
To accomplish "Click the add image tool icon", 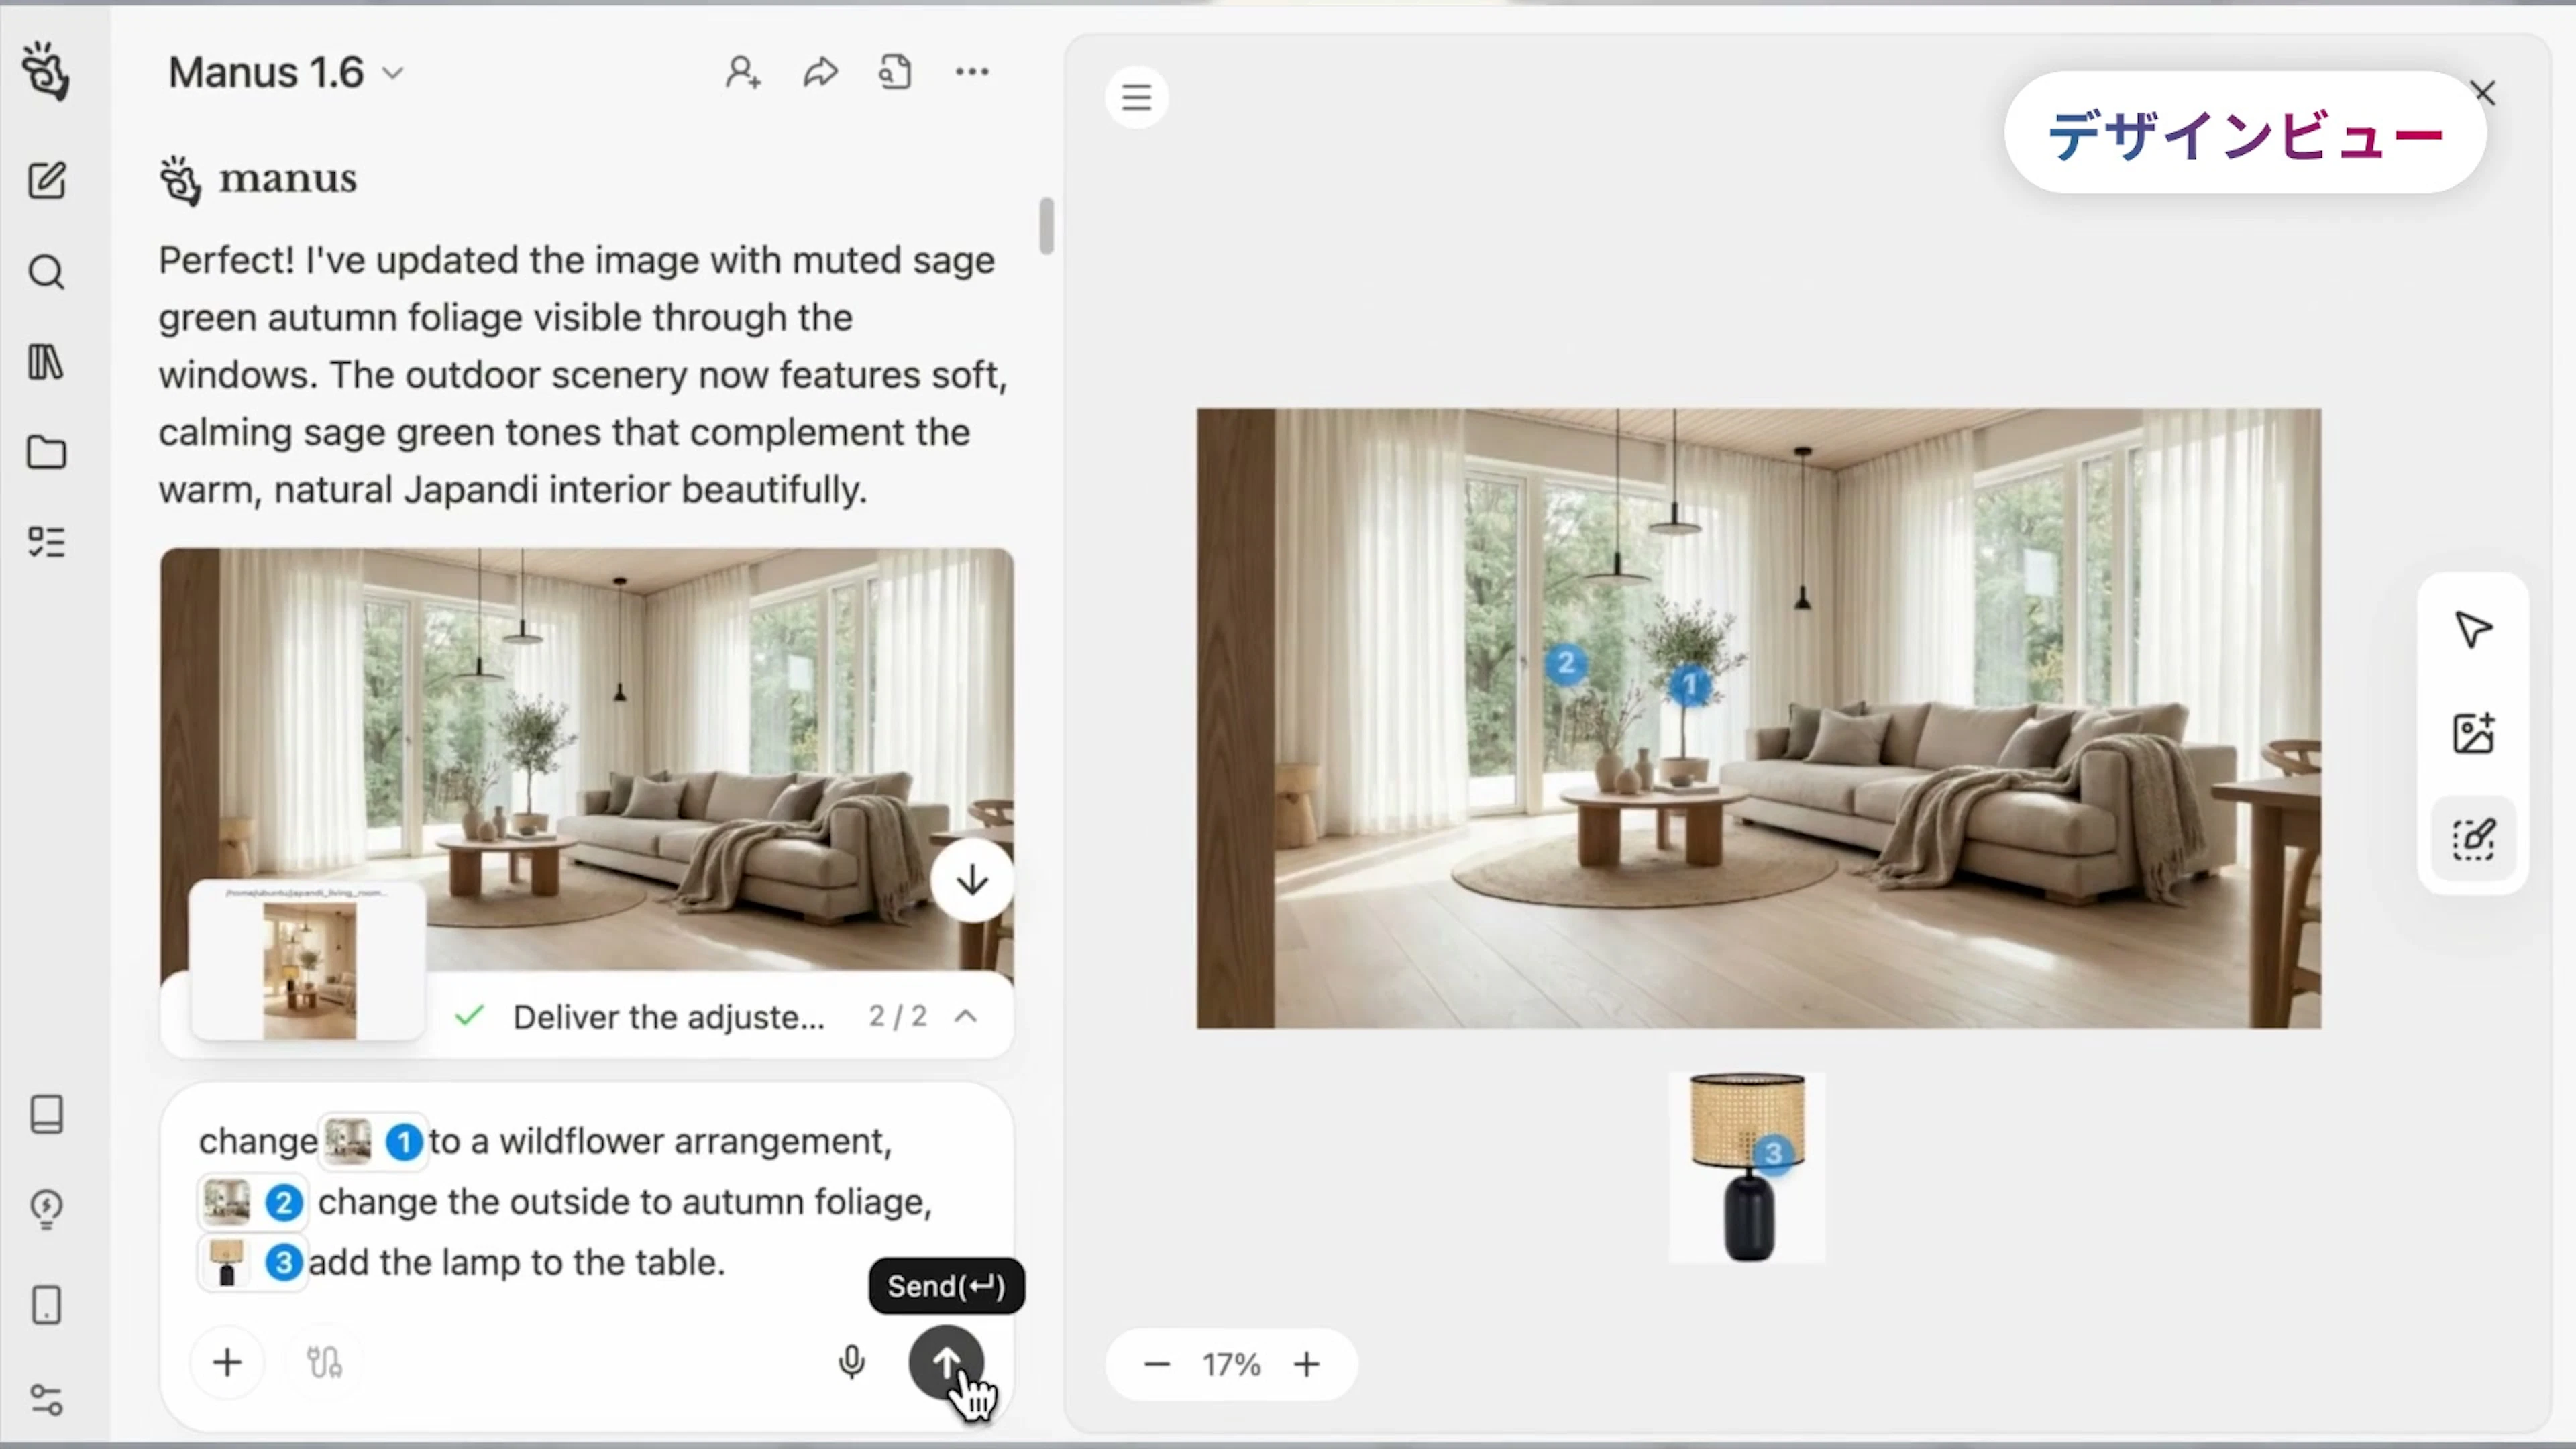I will click(x=2473, y=733).
